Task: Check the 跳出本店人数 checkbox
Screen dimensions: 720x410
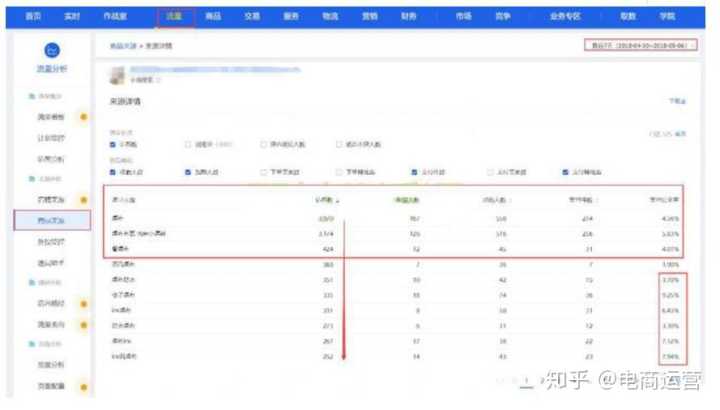Action: (x=339, y=144)
